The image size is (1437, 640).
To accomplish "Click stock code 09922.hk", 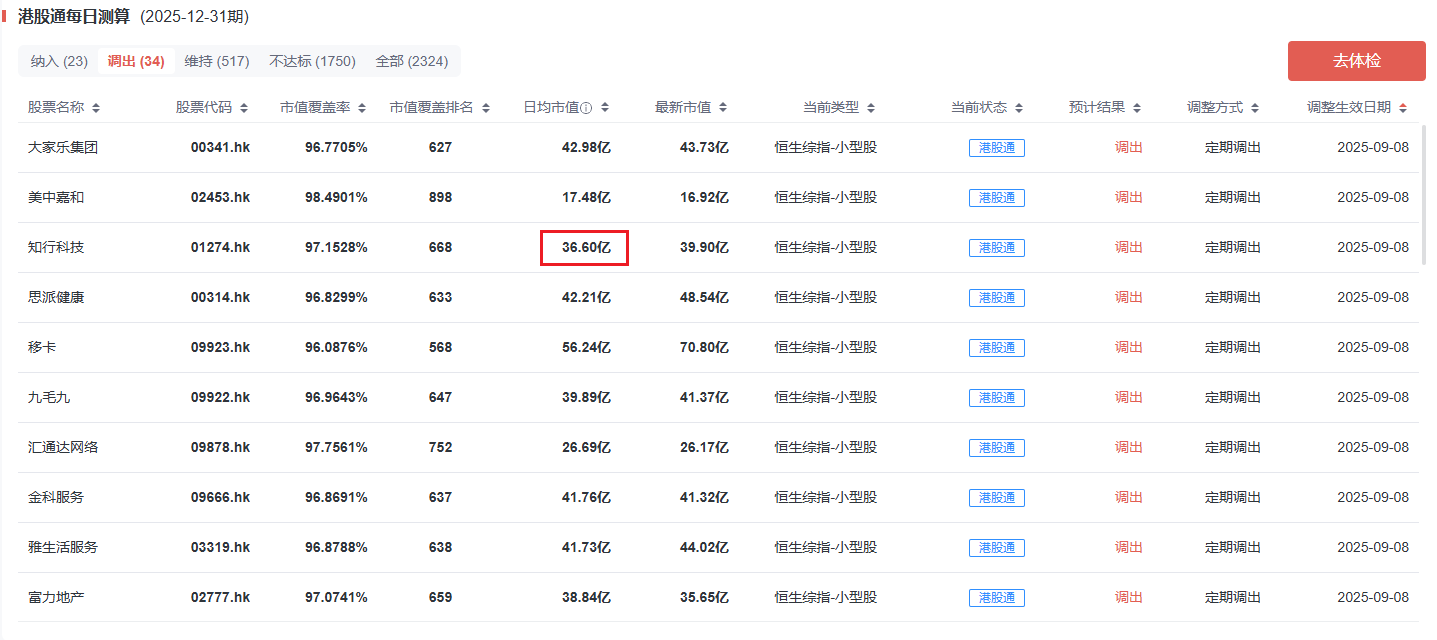I will pos(220,397).
